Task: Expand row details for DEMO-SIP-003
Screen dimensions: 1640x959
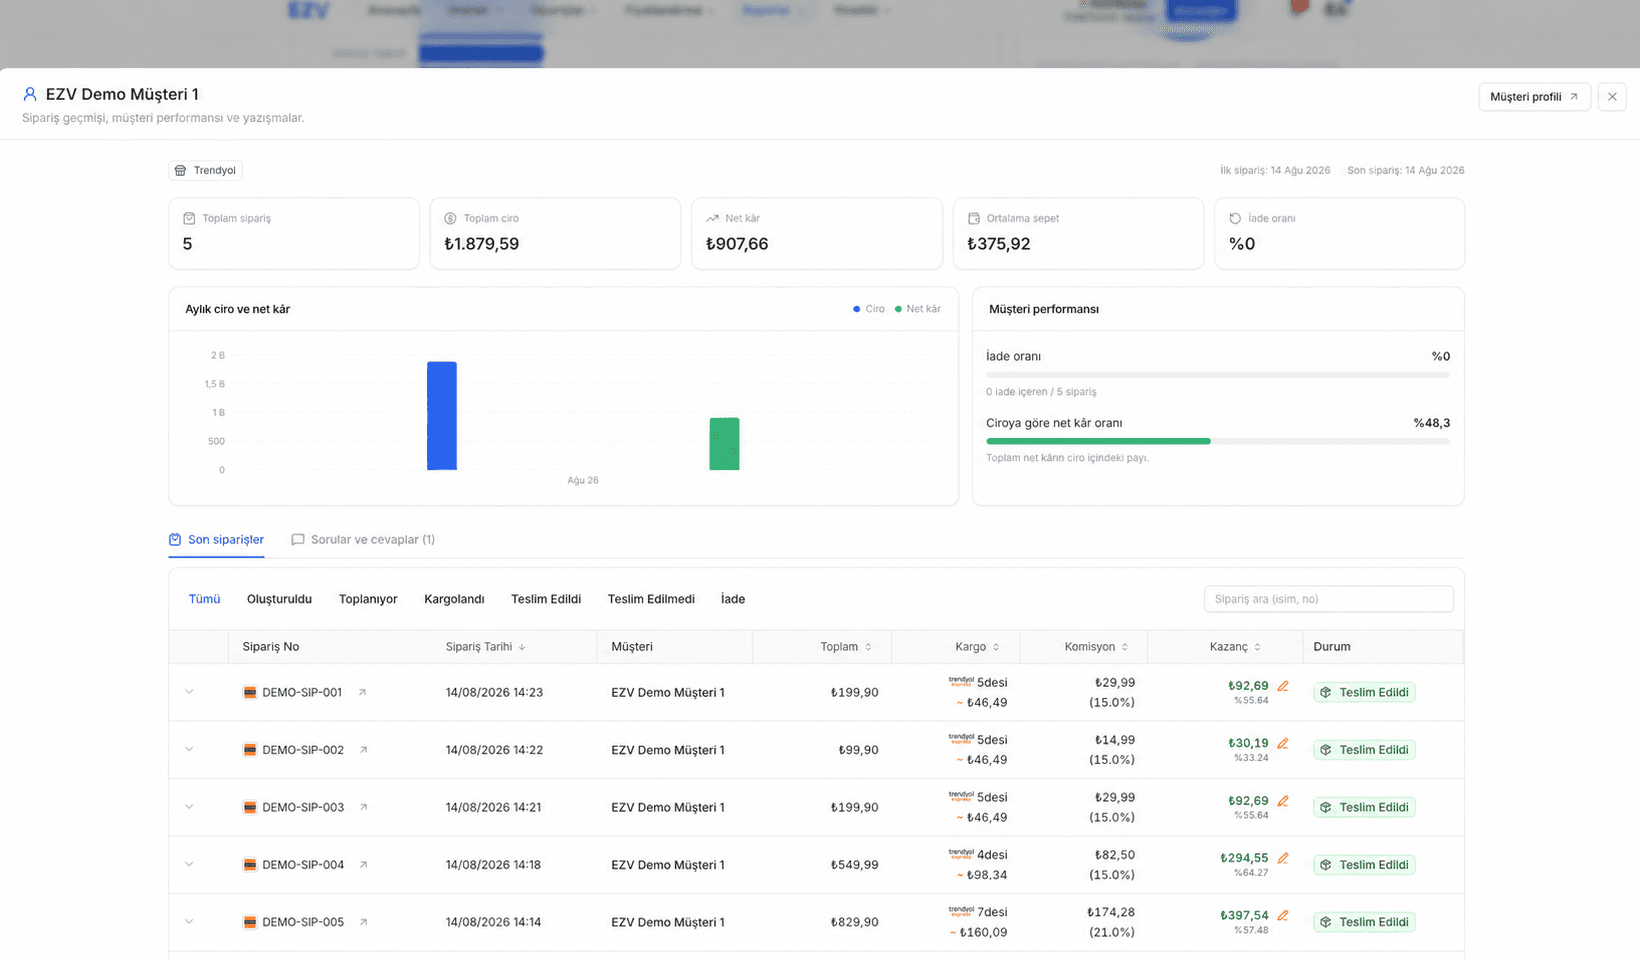Action: click(x=189, y=807)
